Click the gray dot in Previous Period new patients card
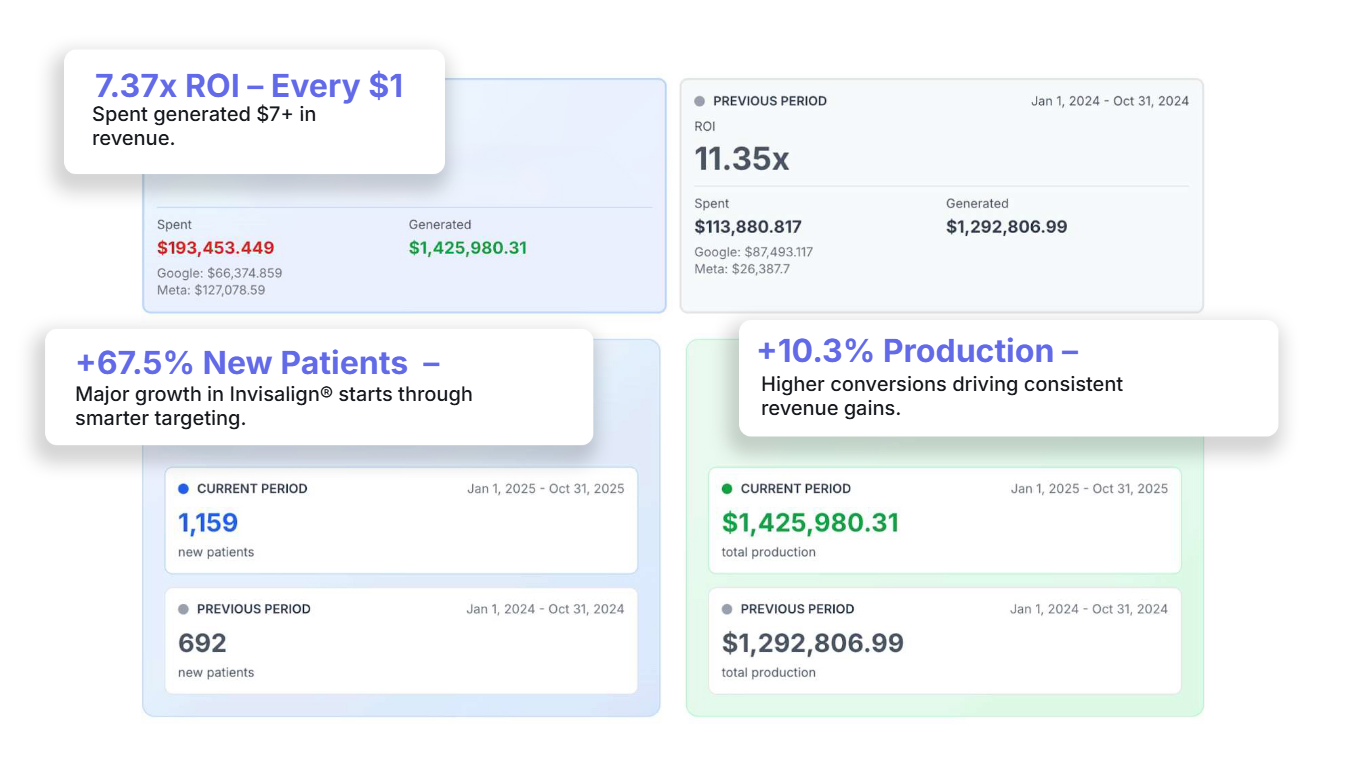This screenshot has height=774, width=1348. 183,609
